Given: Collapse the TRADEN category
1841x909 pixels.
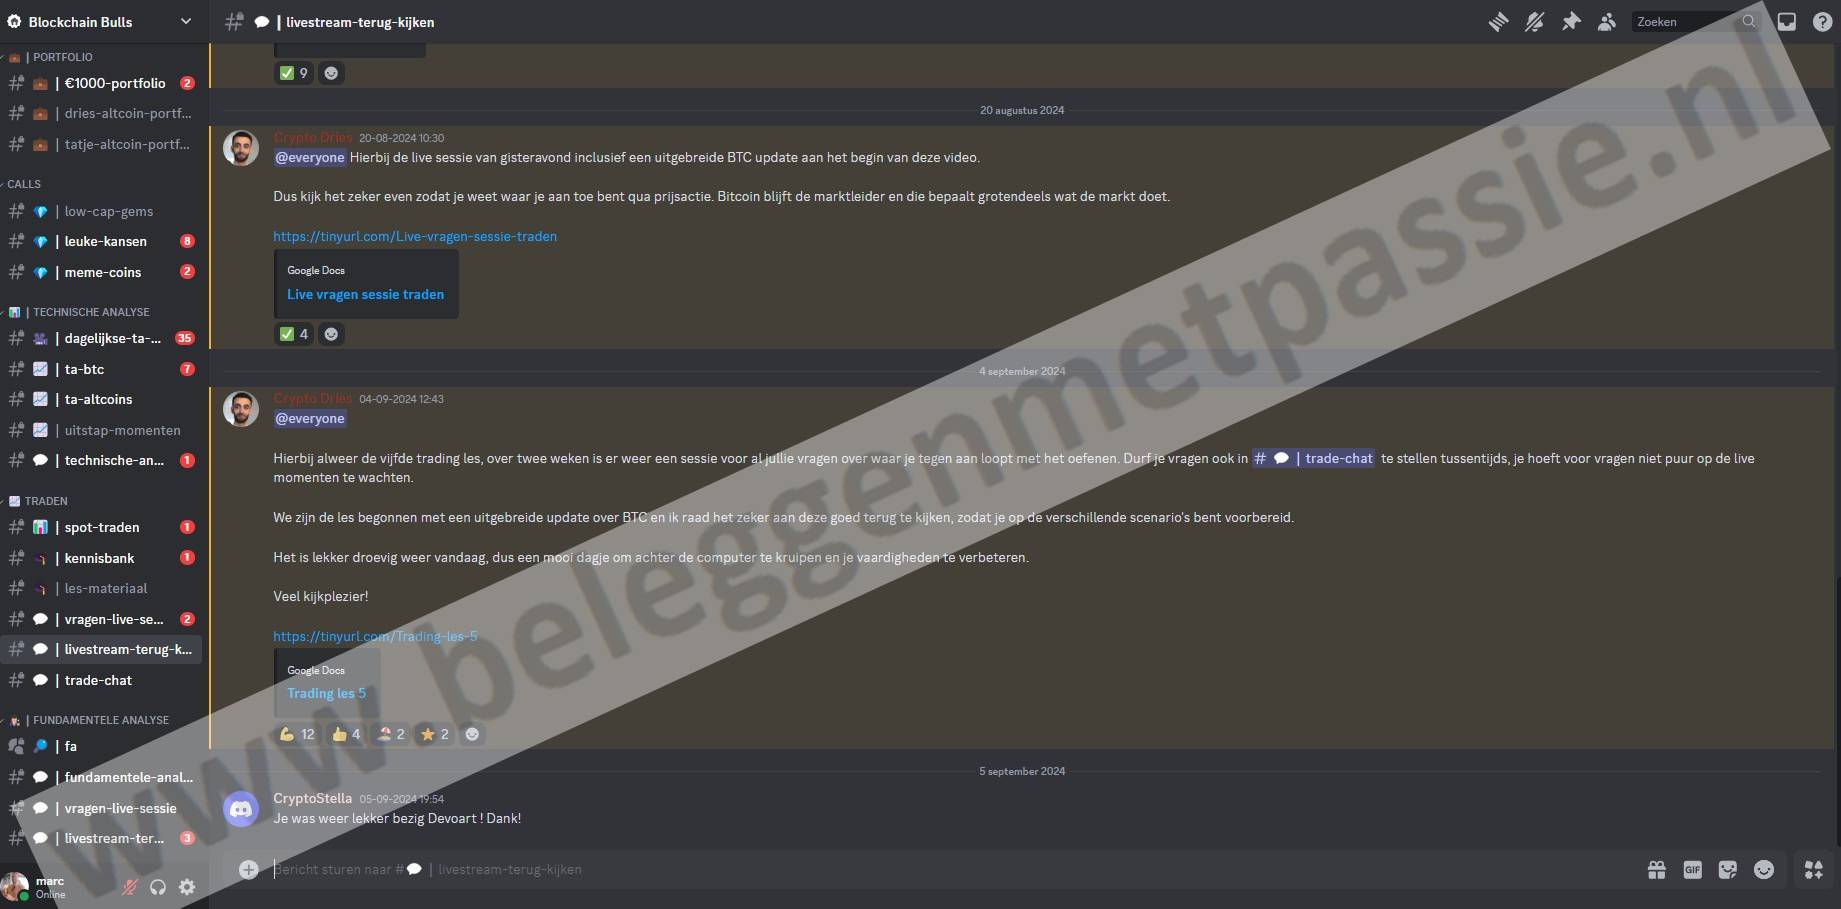Looking at the screenshot, I should 46,501.
